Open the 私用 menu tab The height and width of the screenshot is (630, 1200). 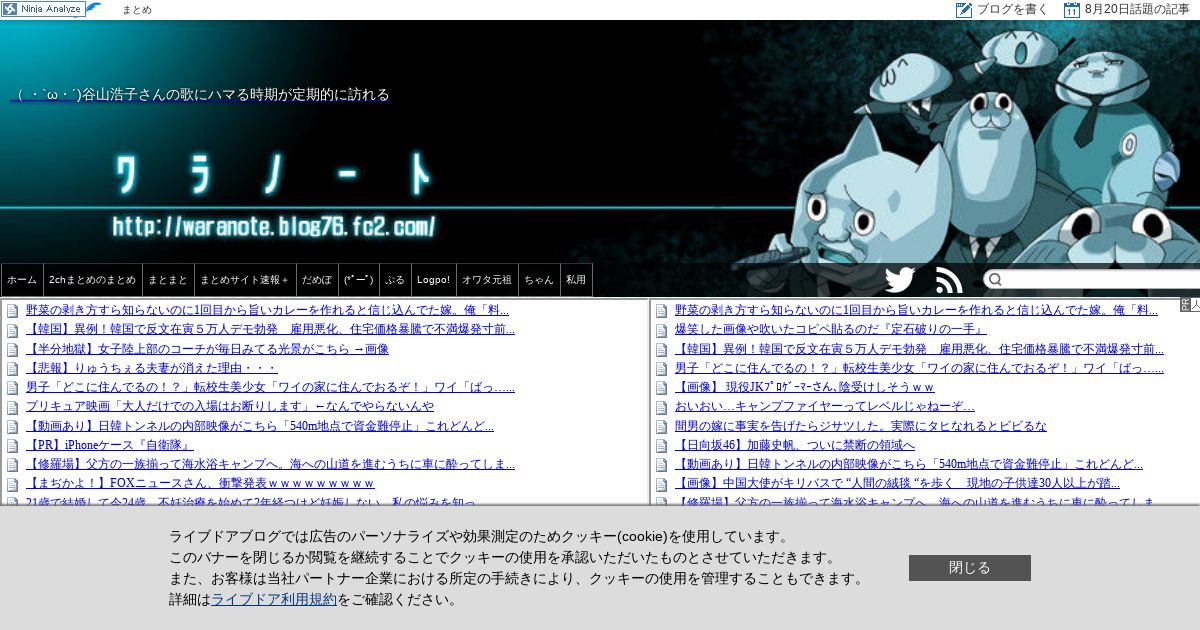click(576, 280)
